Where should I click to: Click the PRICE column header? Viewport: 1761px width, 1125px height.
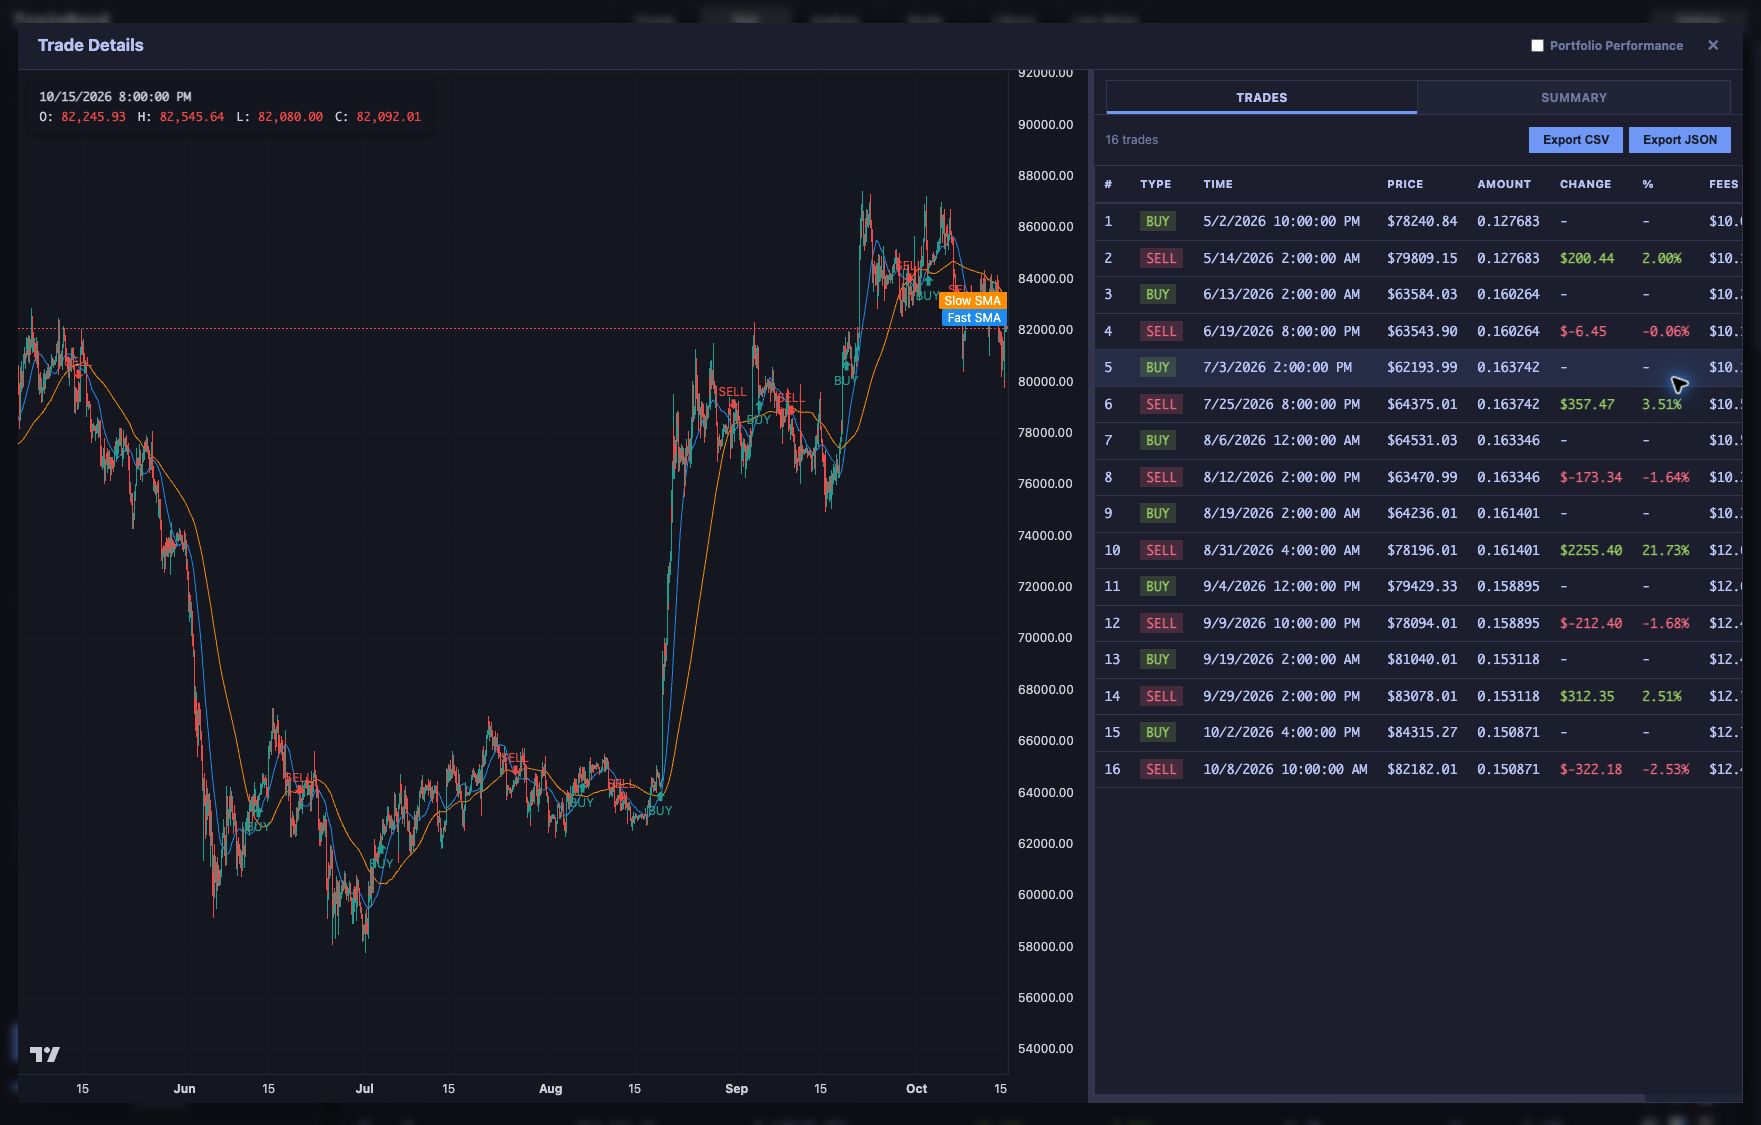click(x=1404, y=184)
